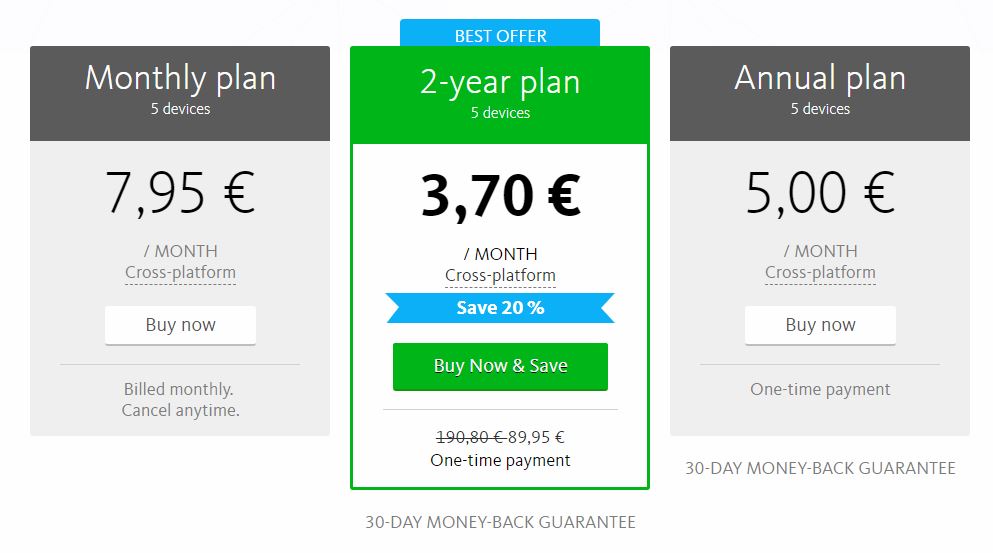Click money-back guarantee text below Annual plan
This screenshot has height=553, width=993.
click(x=820, y=468)
